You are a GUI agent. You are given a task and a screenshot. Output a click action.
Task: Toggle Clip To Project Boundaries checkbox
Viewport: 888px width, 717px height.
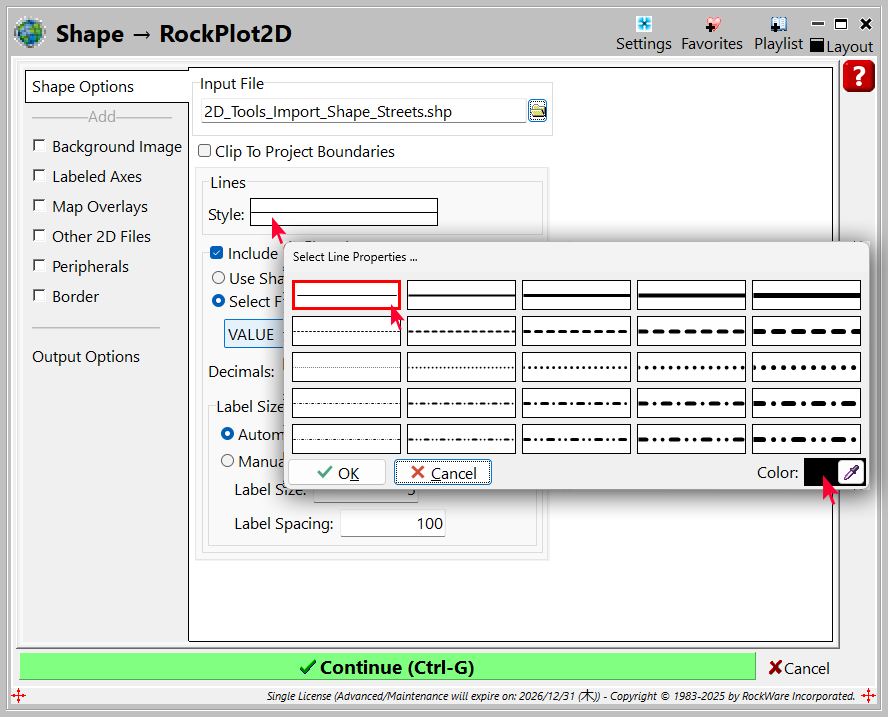pyautogui.click(x=204, y=152)
